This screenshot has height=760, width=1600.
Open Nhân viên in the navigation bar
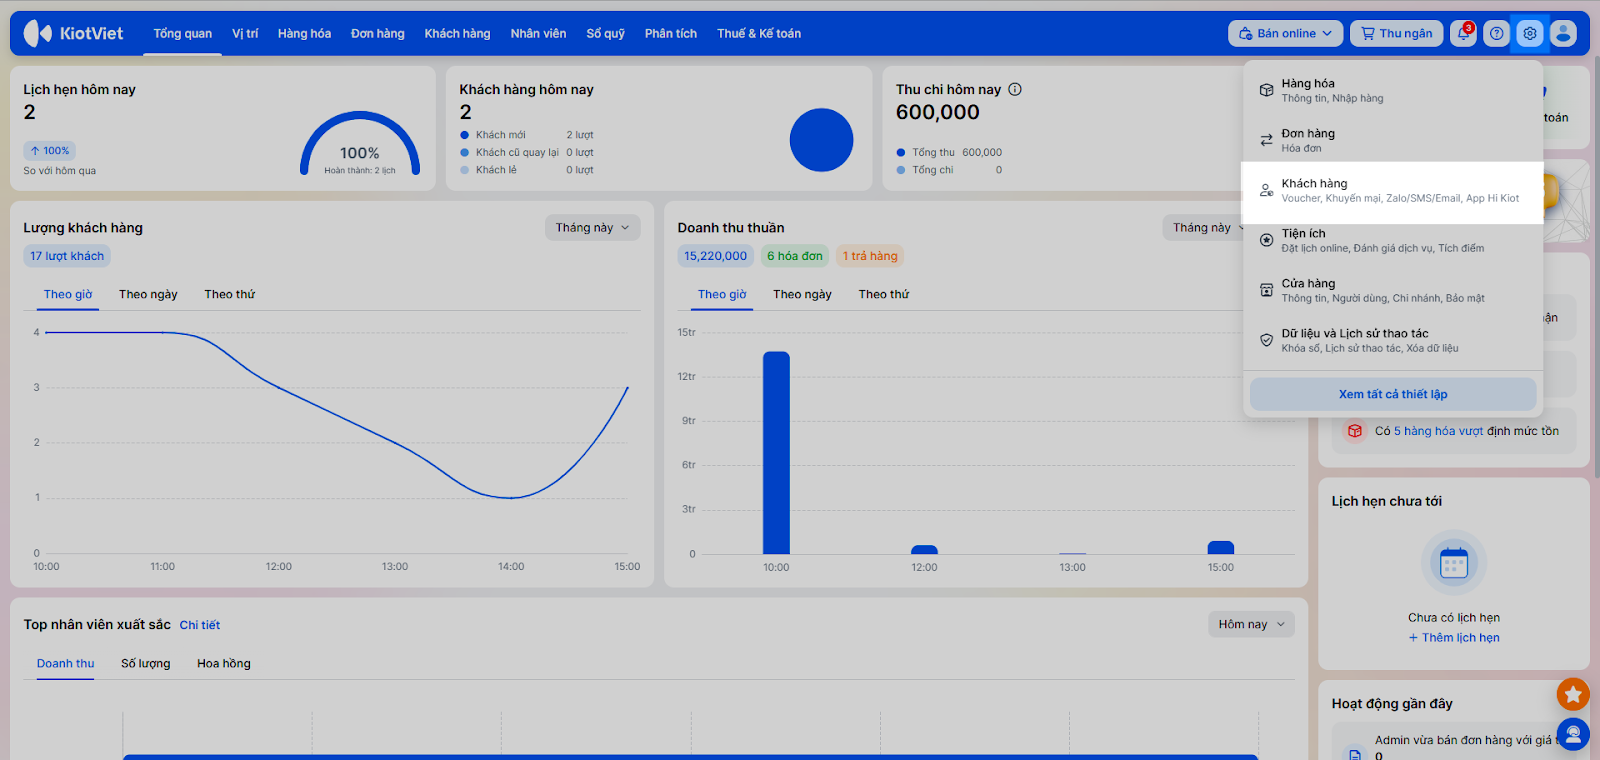click(538, 33)
